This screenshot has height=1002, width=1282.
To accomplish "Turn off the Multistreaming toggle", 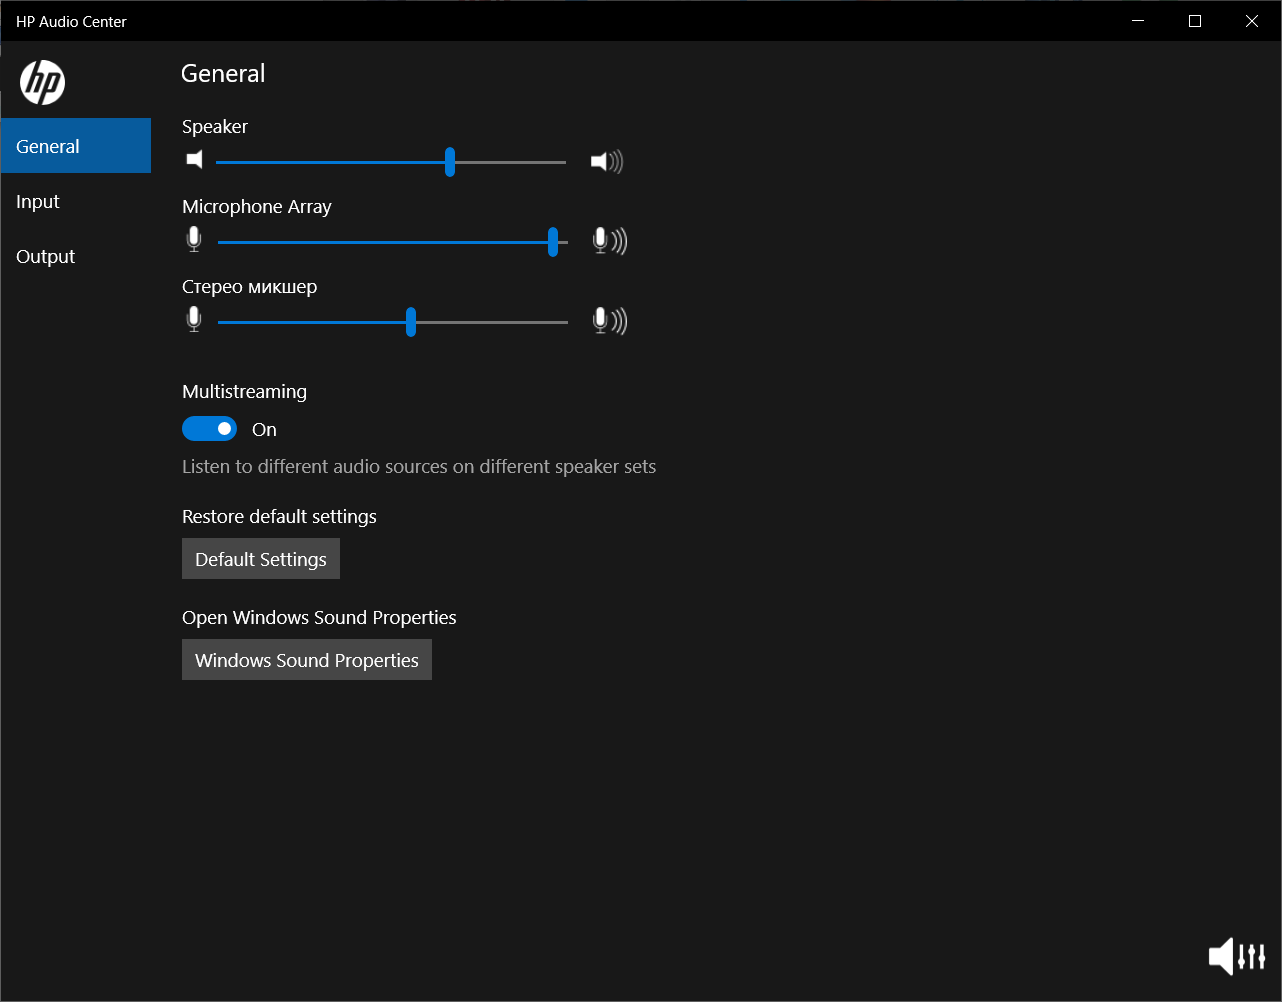I will (x=210, y=429).
